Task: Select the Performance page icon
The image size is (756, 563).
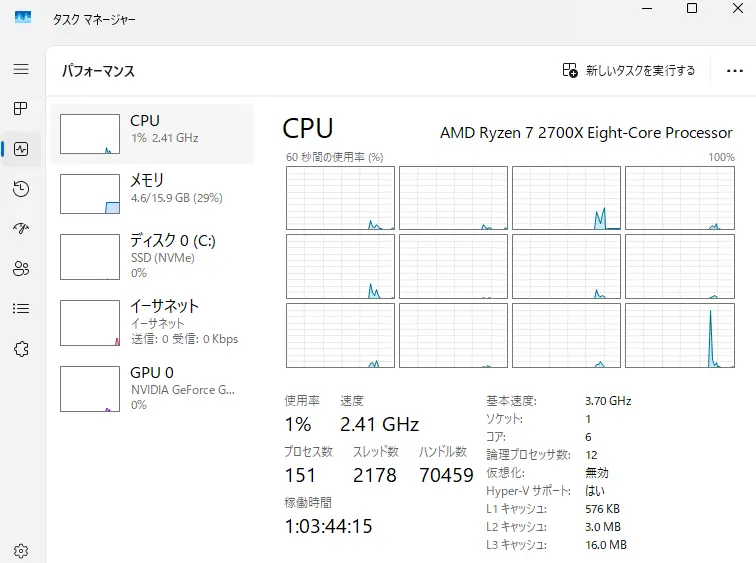Action: (21, 149)
